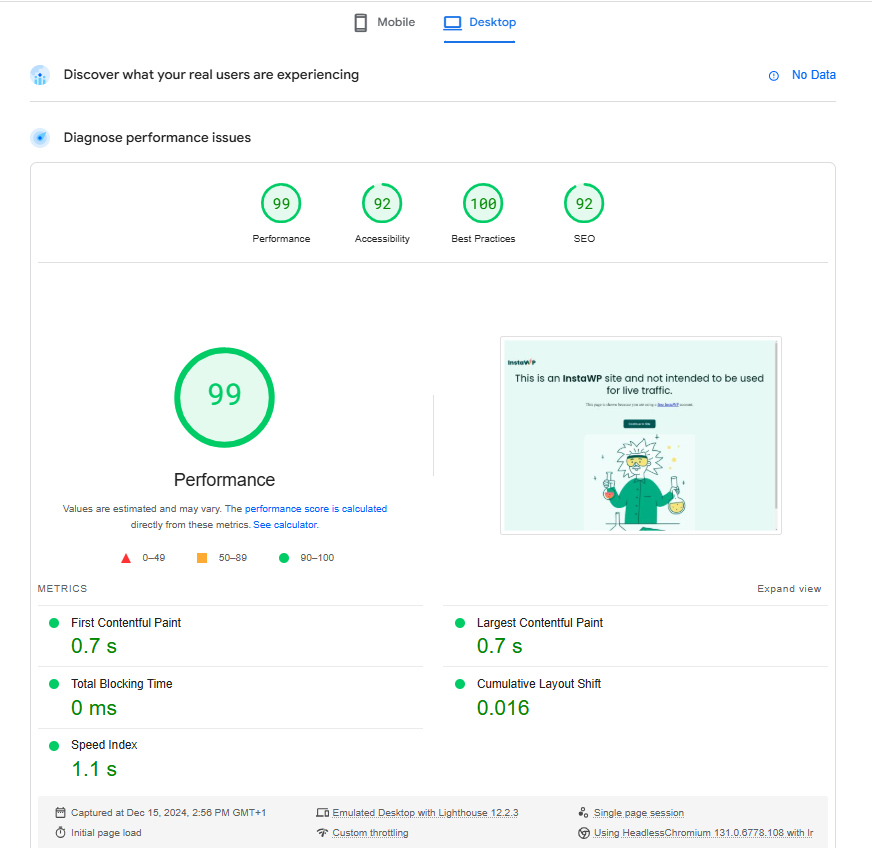Click the real users experience icon
The height and width of the screenshot is (848, 872).
40,75
